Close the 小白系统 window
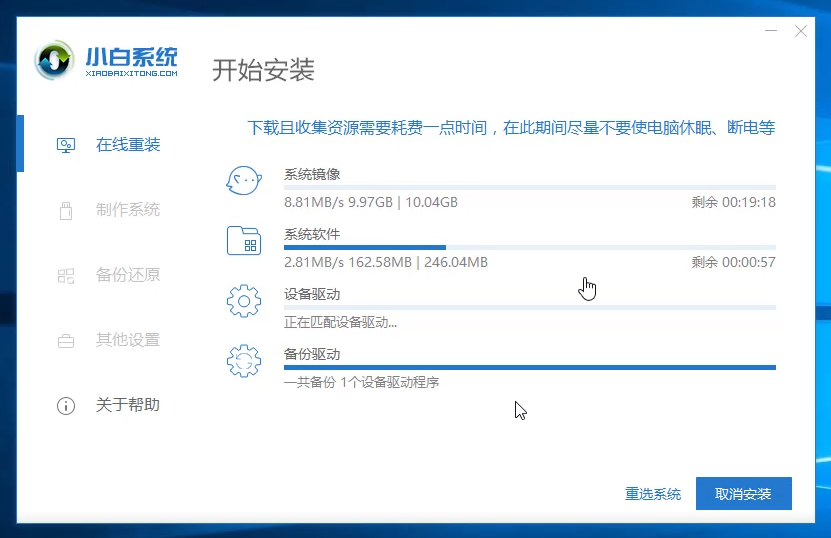This screenshot has height=538, width=831. (800, 31)
